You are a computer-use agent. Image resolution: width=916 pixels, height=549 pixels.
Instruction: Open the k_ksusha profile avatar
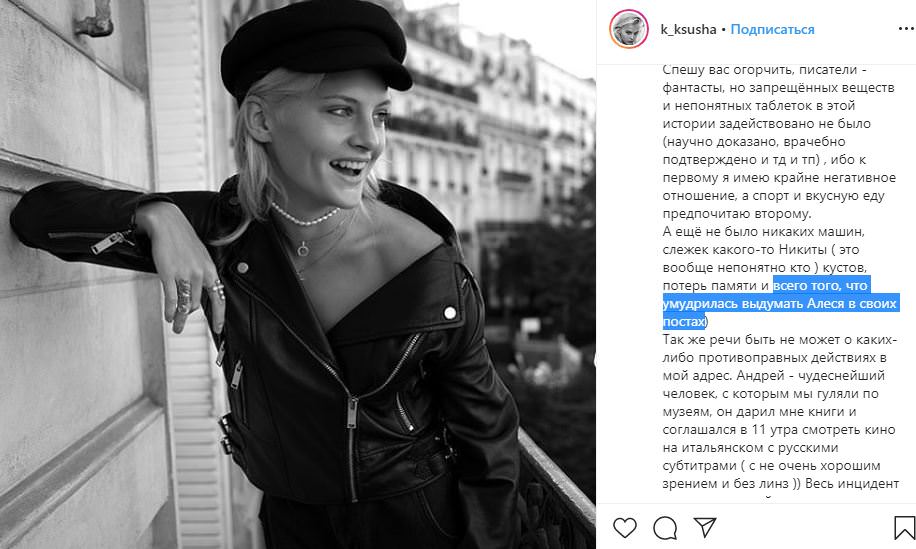[629, 29]
